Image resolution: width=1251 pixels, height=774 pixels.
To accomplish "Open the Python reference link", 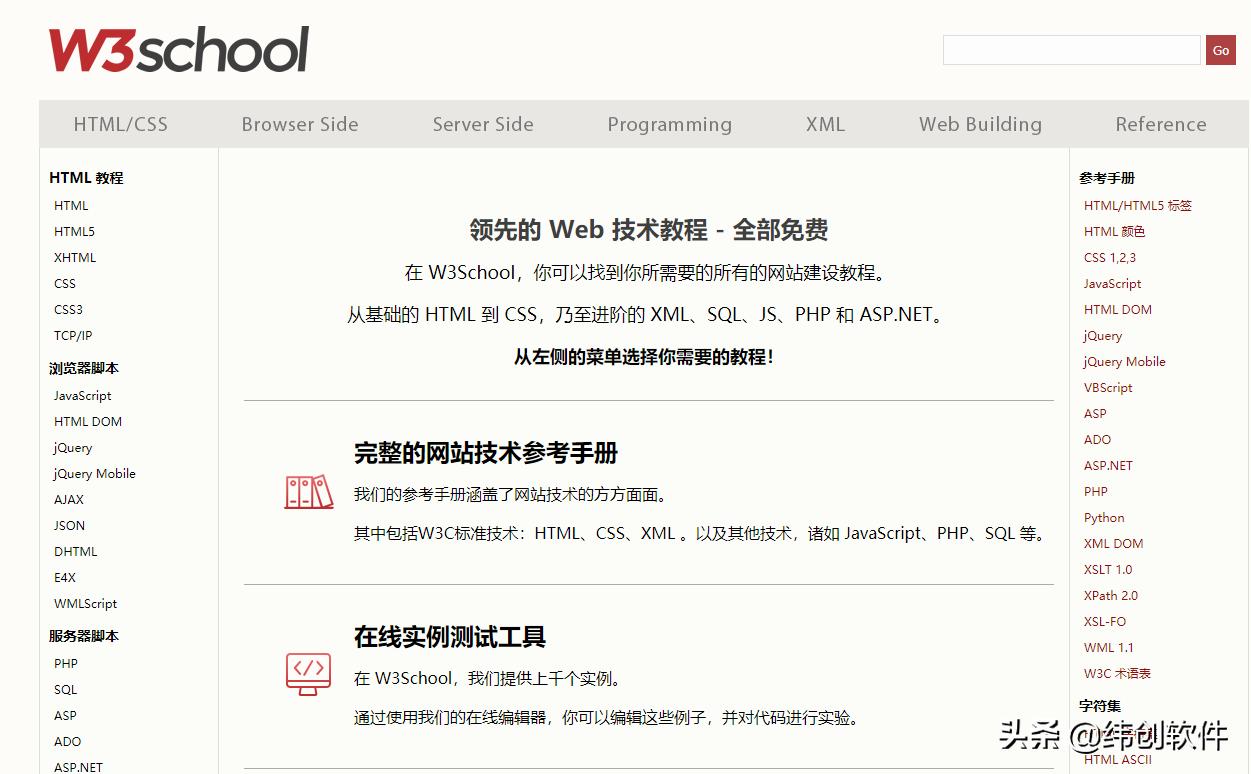I will [x=1103, y=517].
